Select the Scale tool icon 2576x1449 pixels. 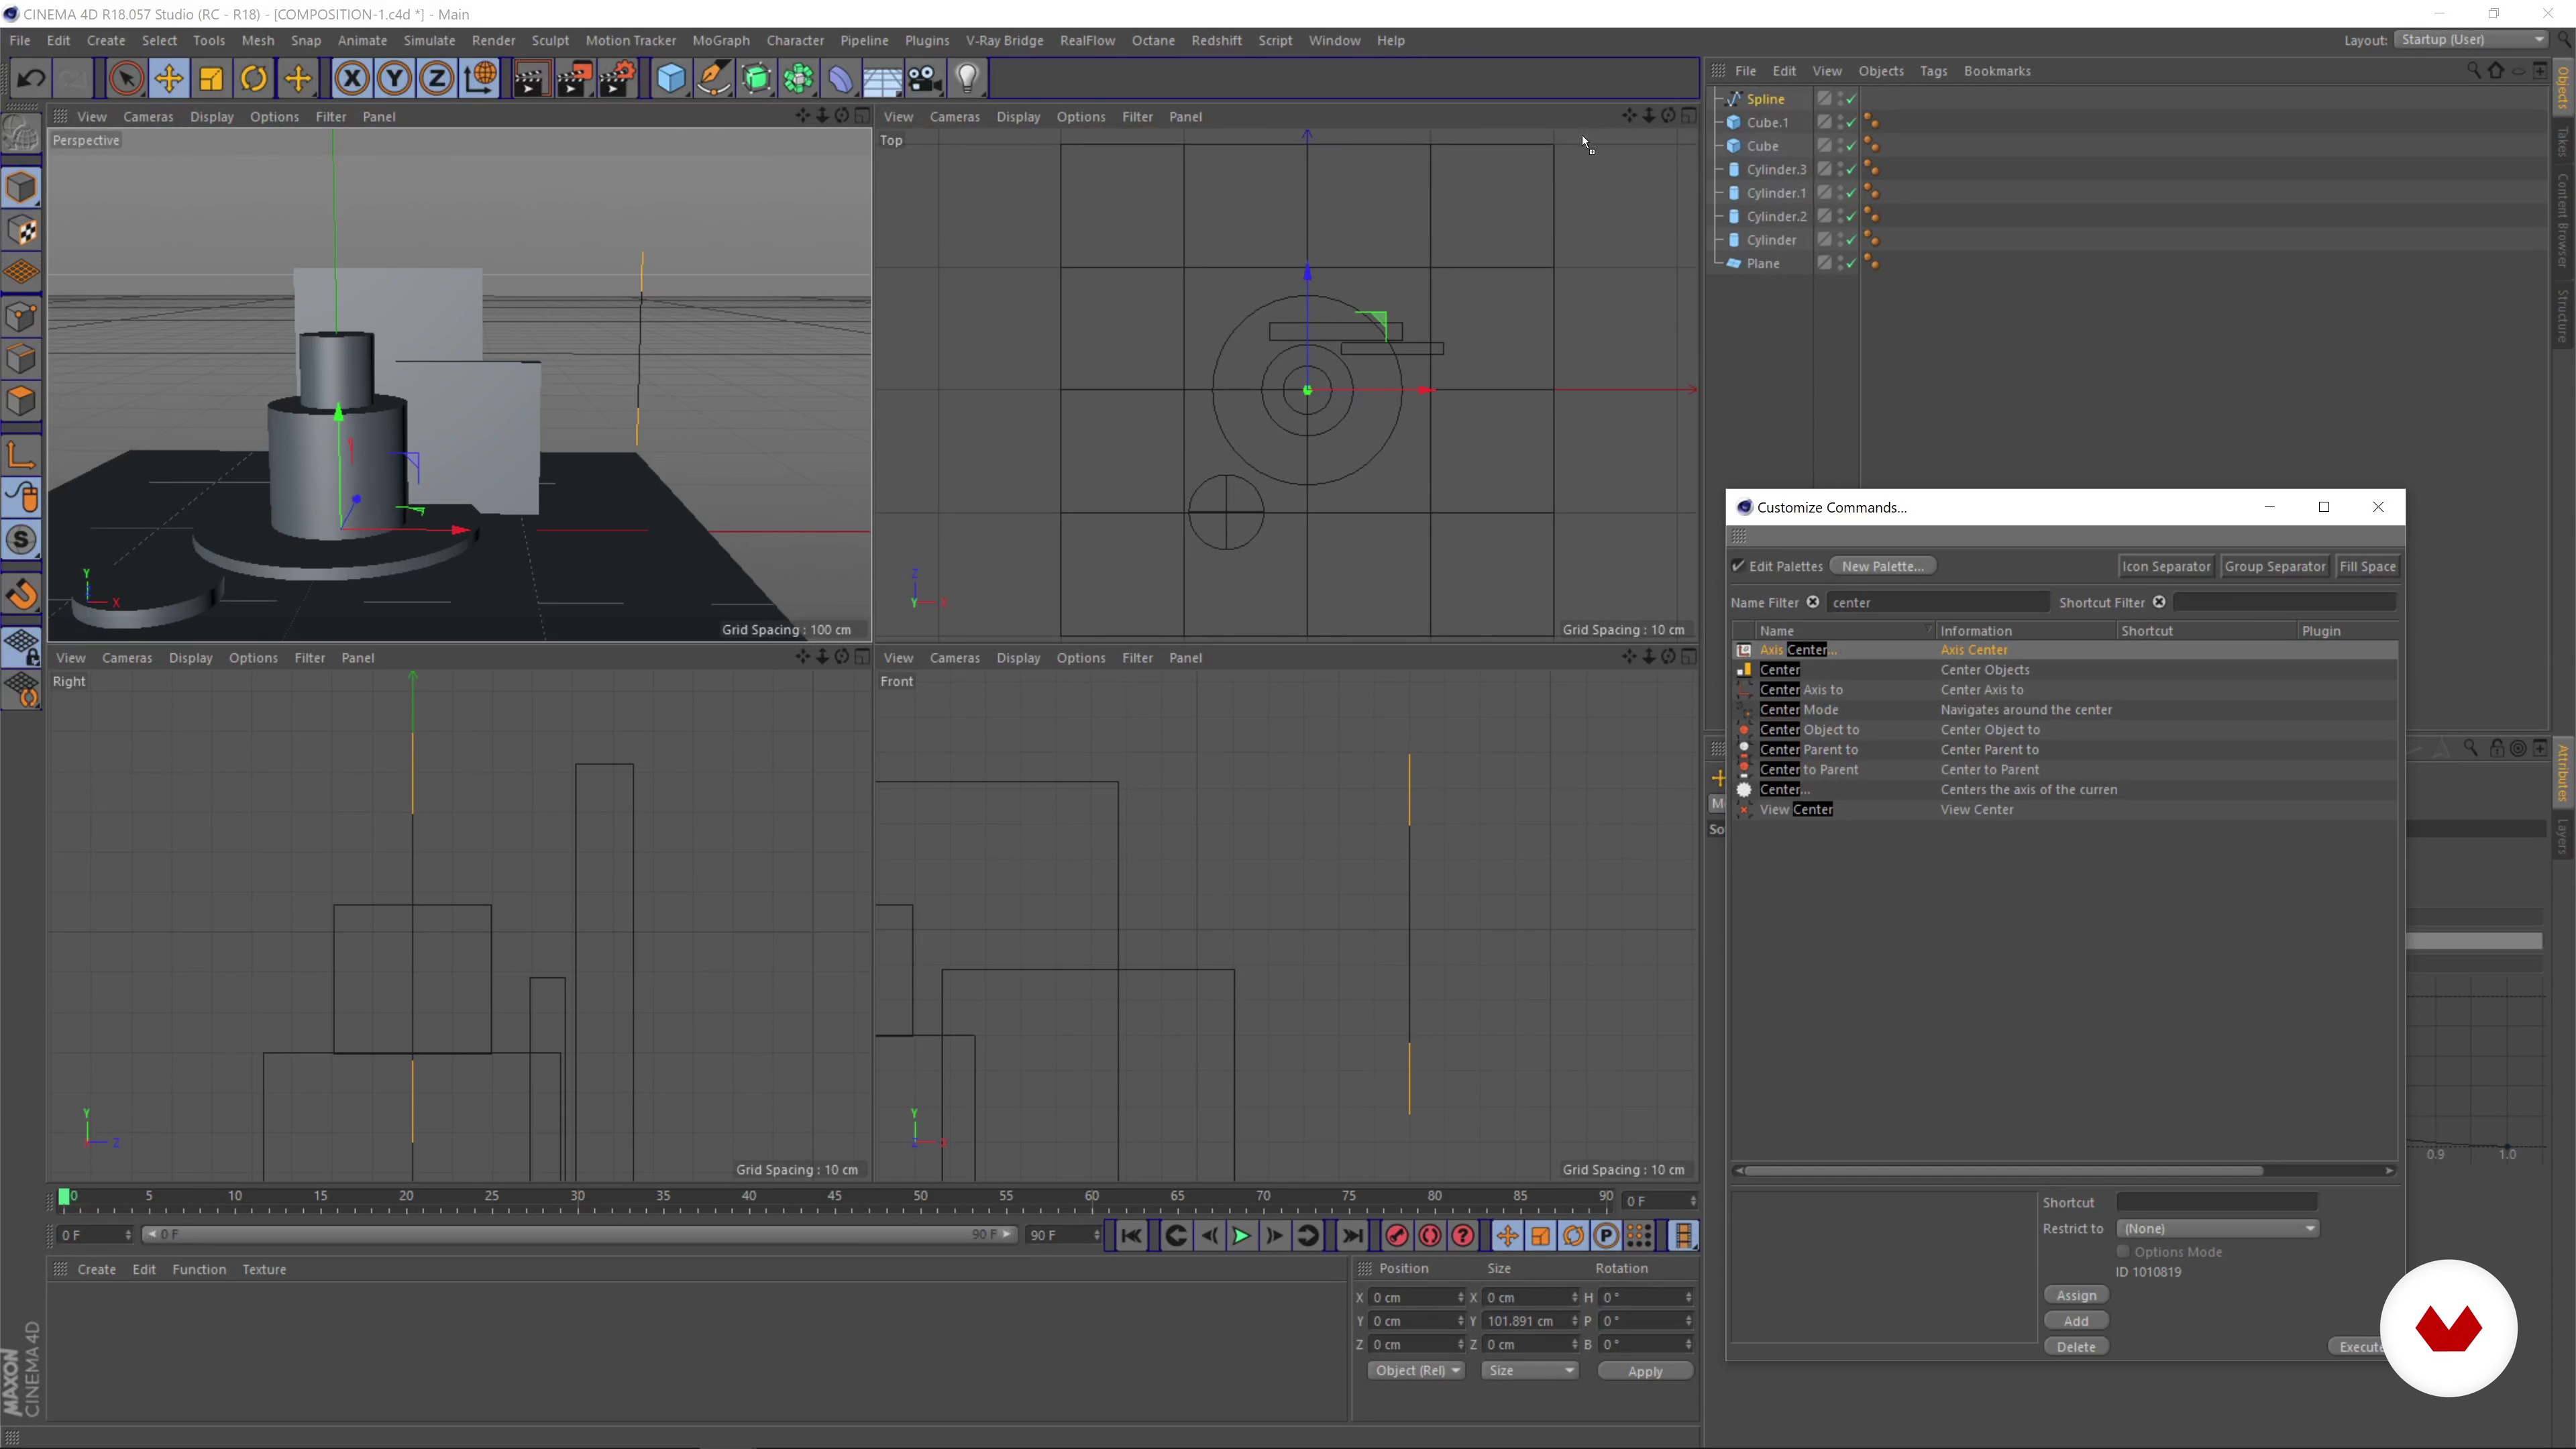[x=211, y=78]
